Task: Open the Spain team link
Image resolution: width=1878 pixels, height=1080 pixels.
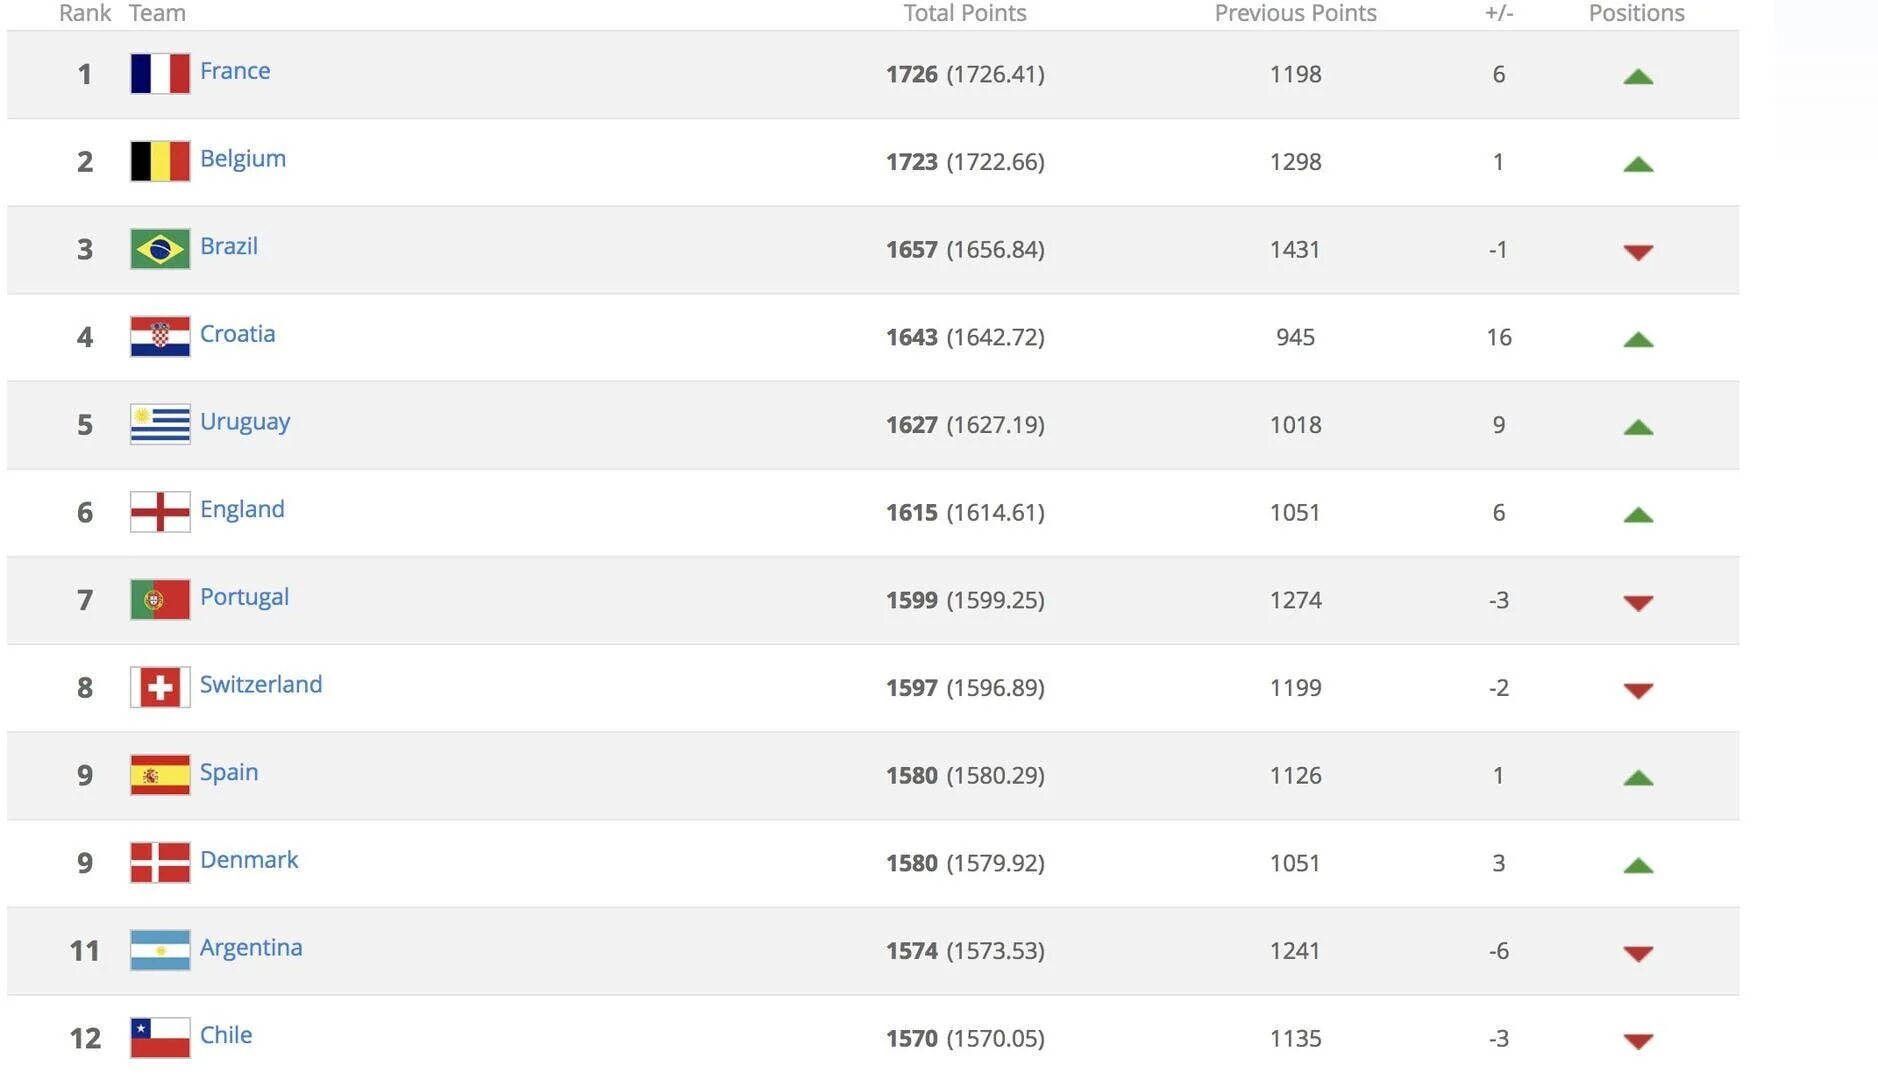Action: (x=229, y=772)
